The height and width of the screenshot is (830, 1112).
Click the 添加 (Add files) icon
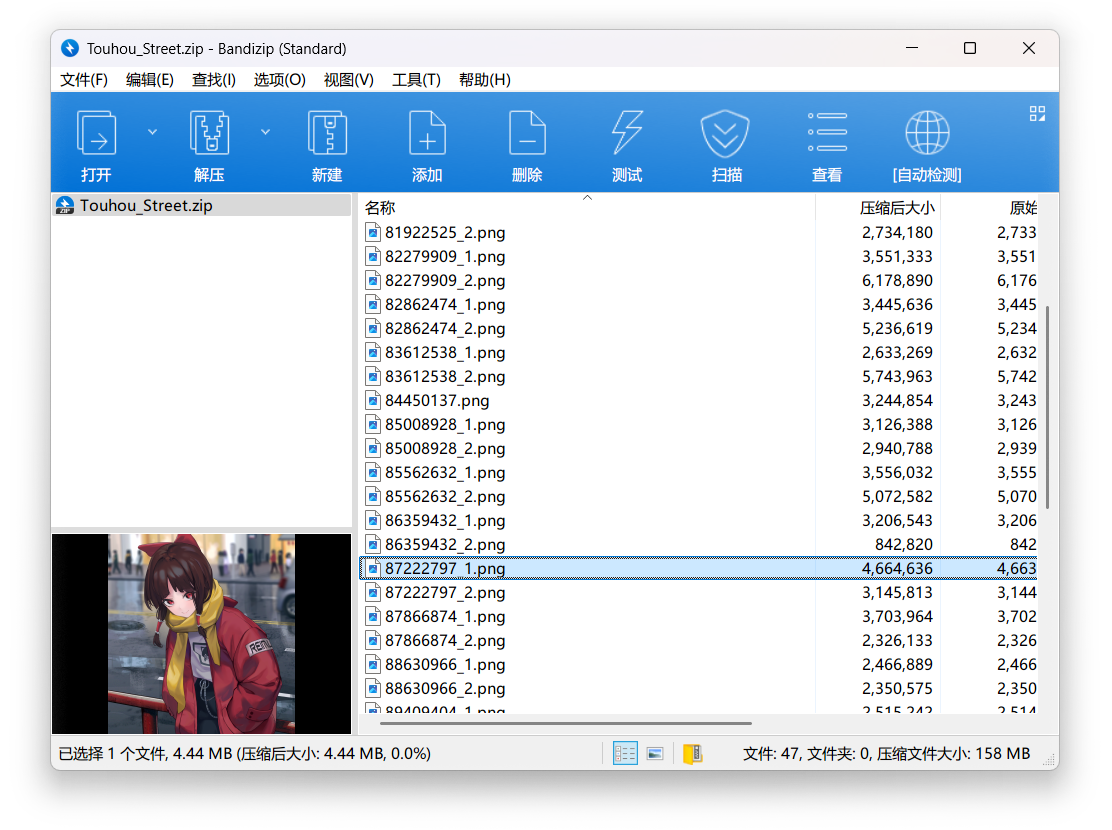pyautogui.click(x=427, y=135)
